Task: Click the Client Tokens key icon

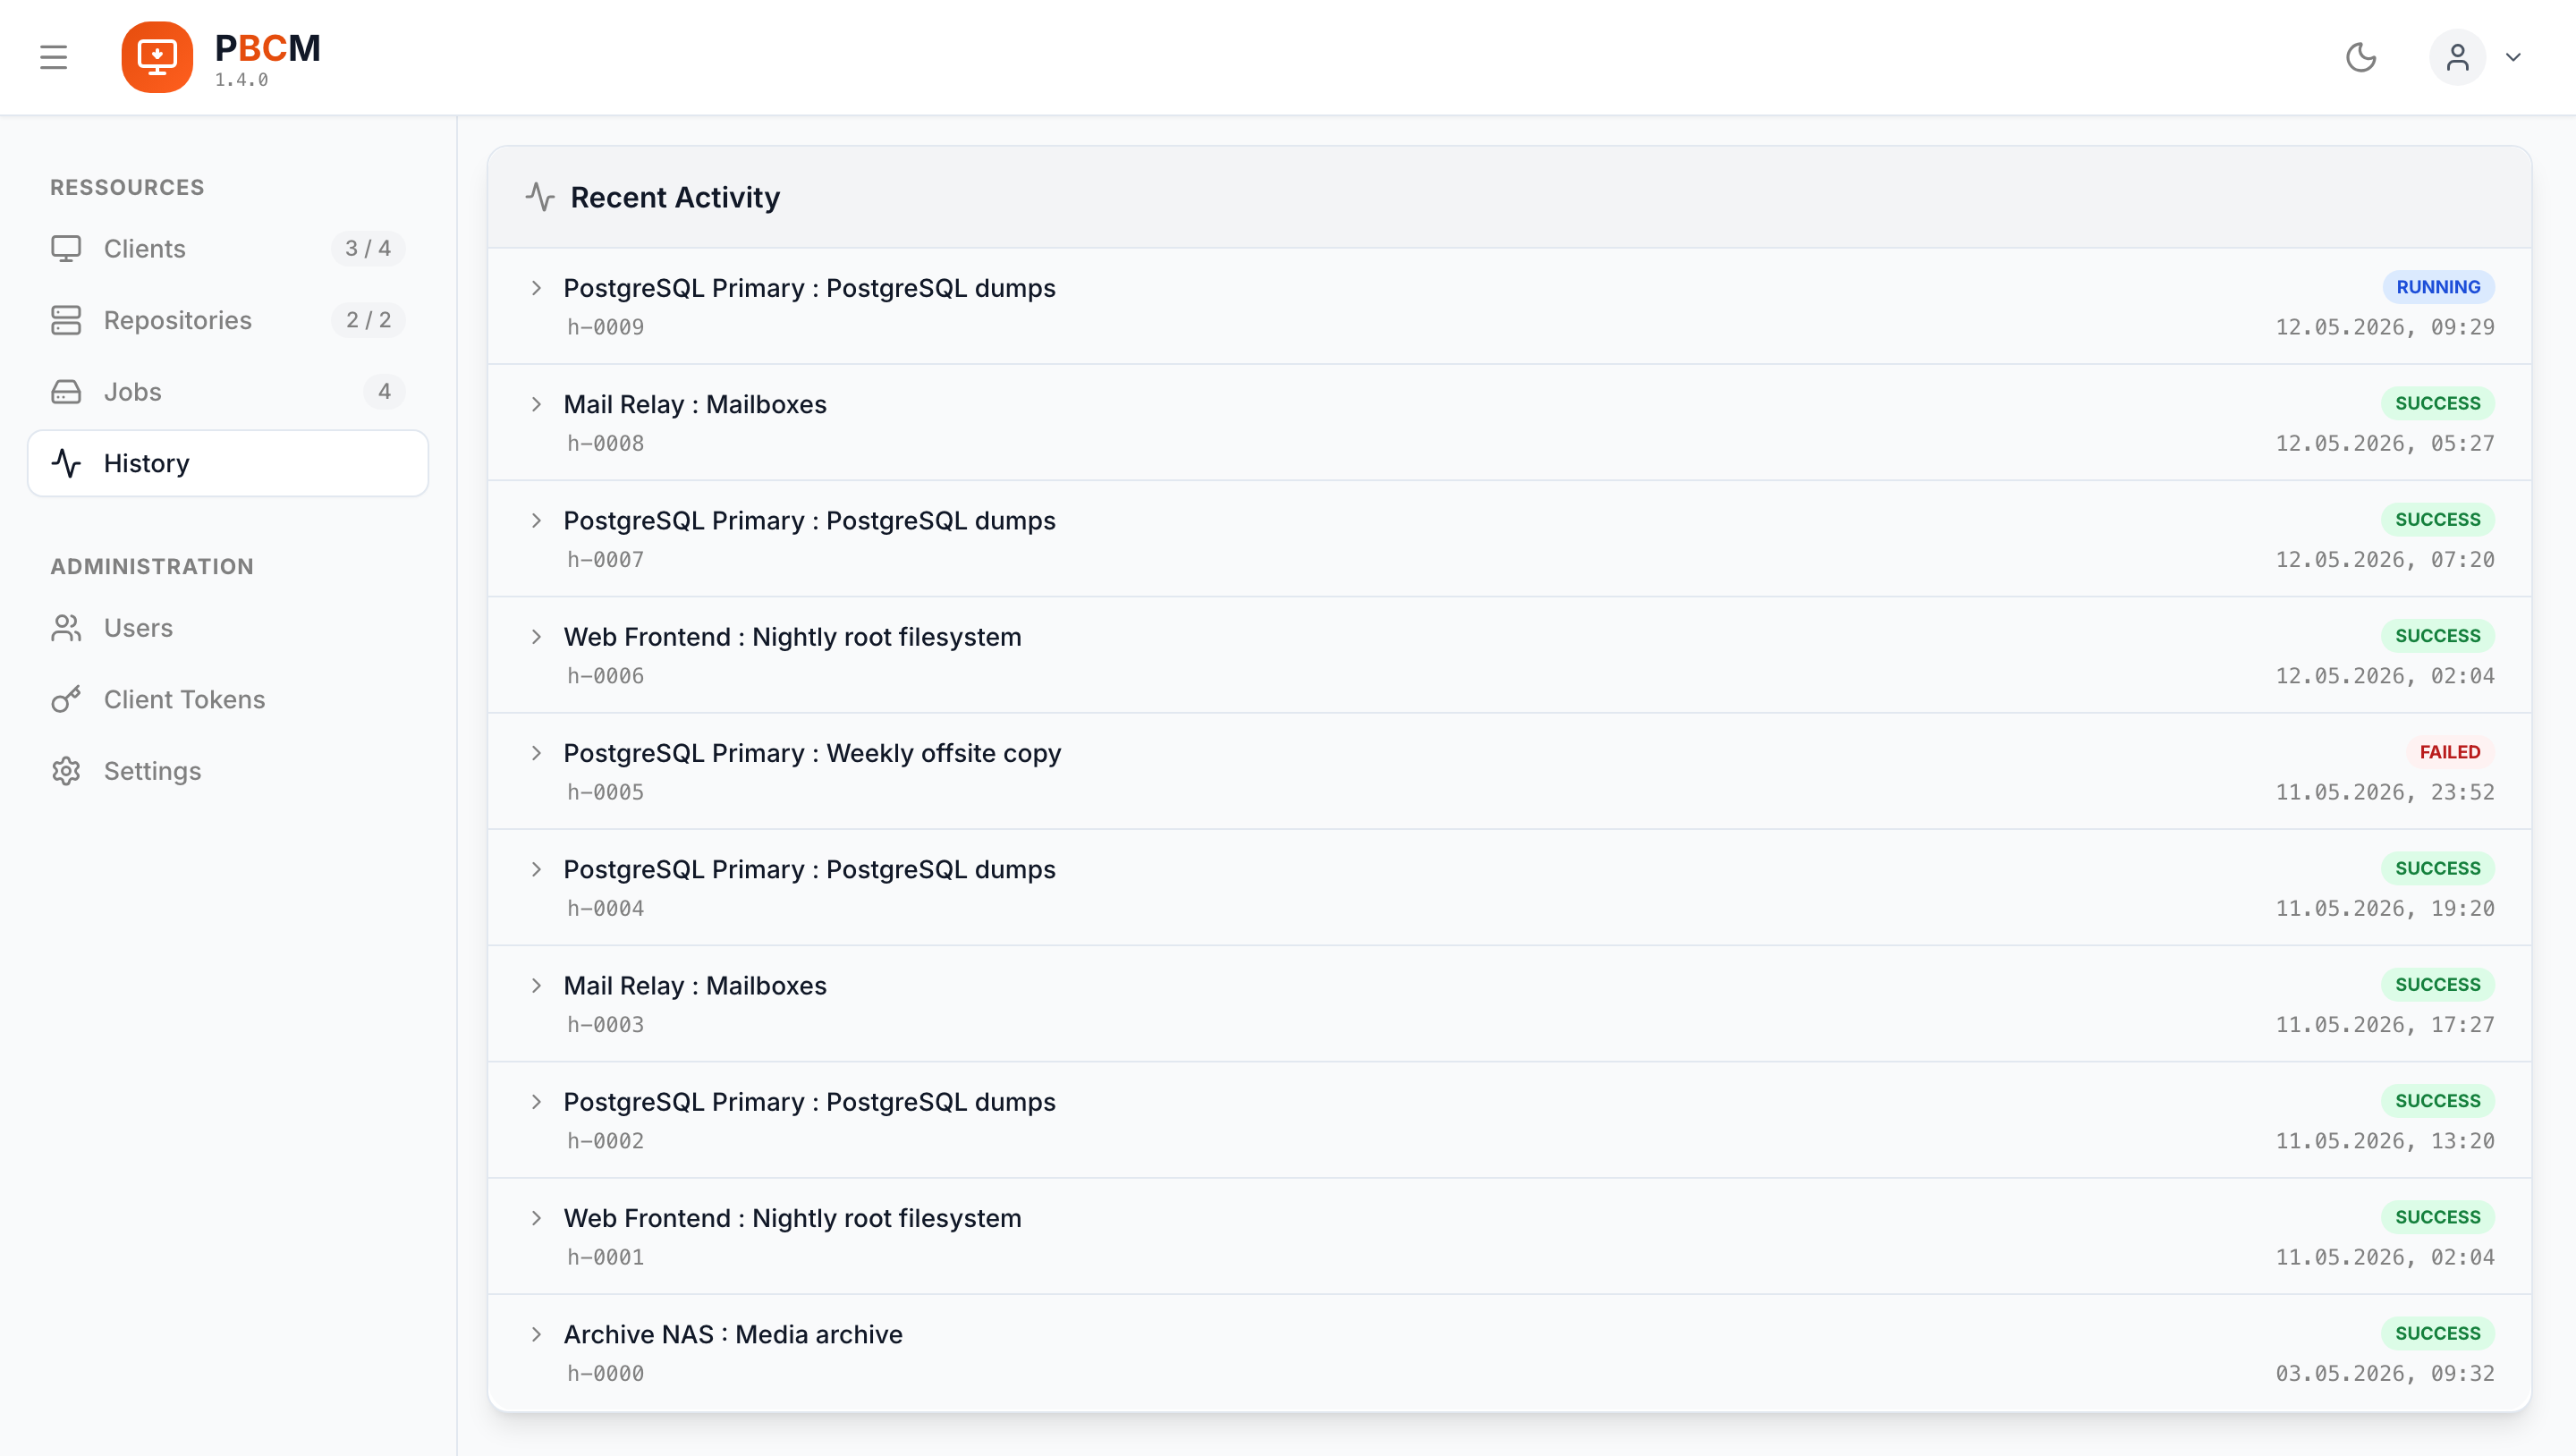Action: point(66,699)
